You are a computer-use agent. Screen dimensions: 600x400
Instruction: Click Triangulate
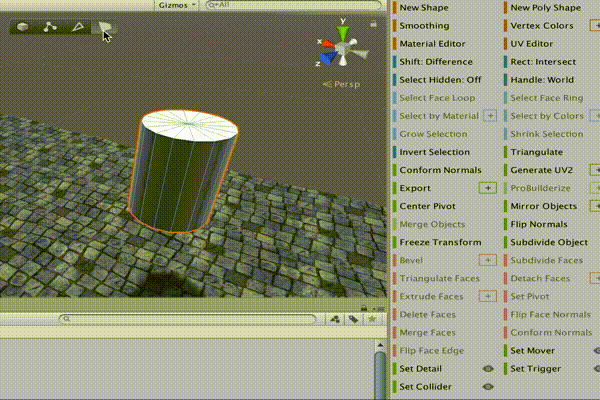(536, 152)
